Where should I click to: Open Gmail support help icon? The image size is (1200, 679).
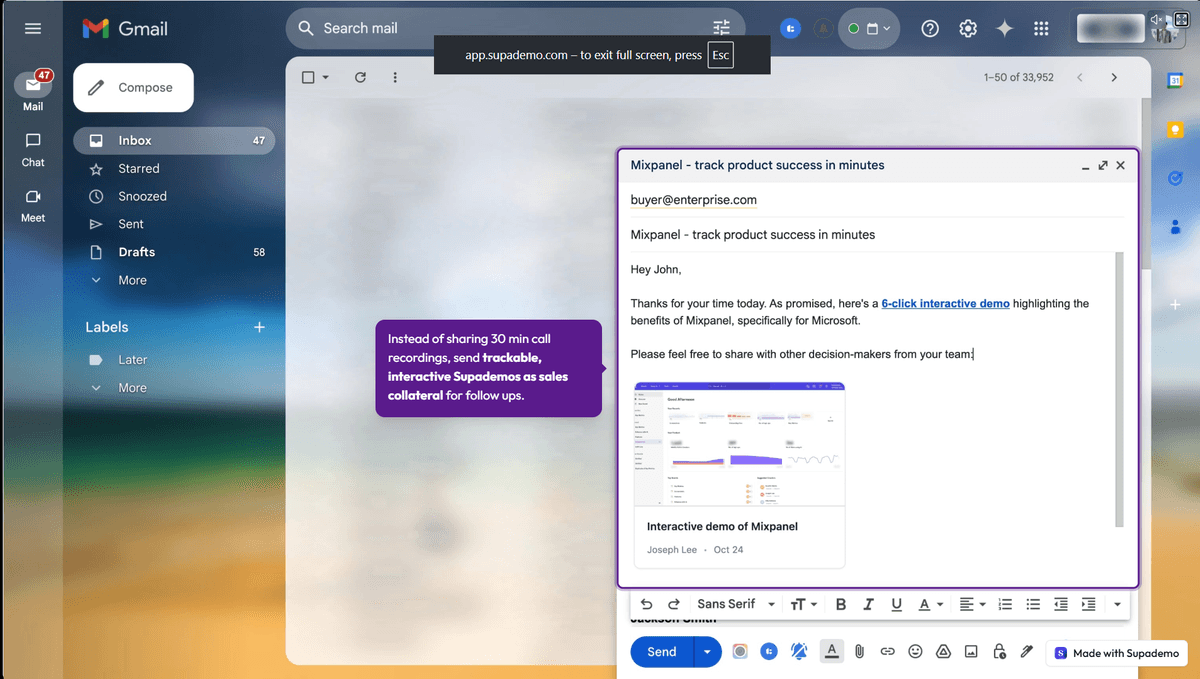930,29
